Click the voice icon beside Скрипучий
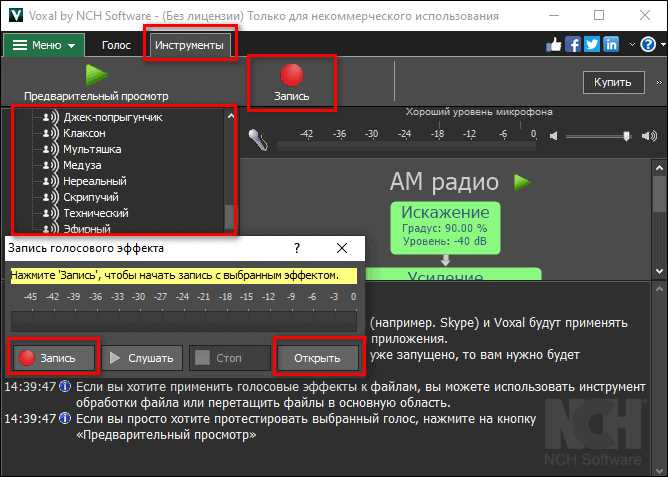The height and width of the screenshot is (477, 668). tap(50, 198)
